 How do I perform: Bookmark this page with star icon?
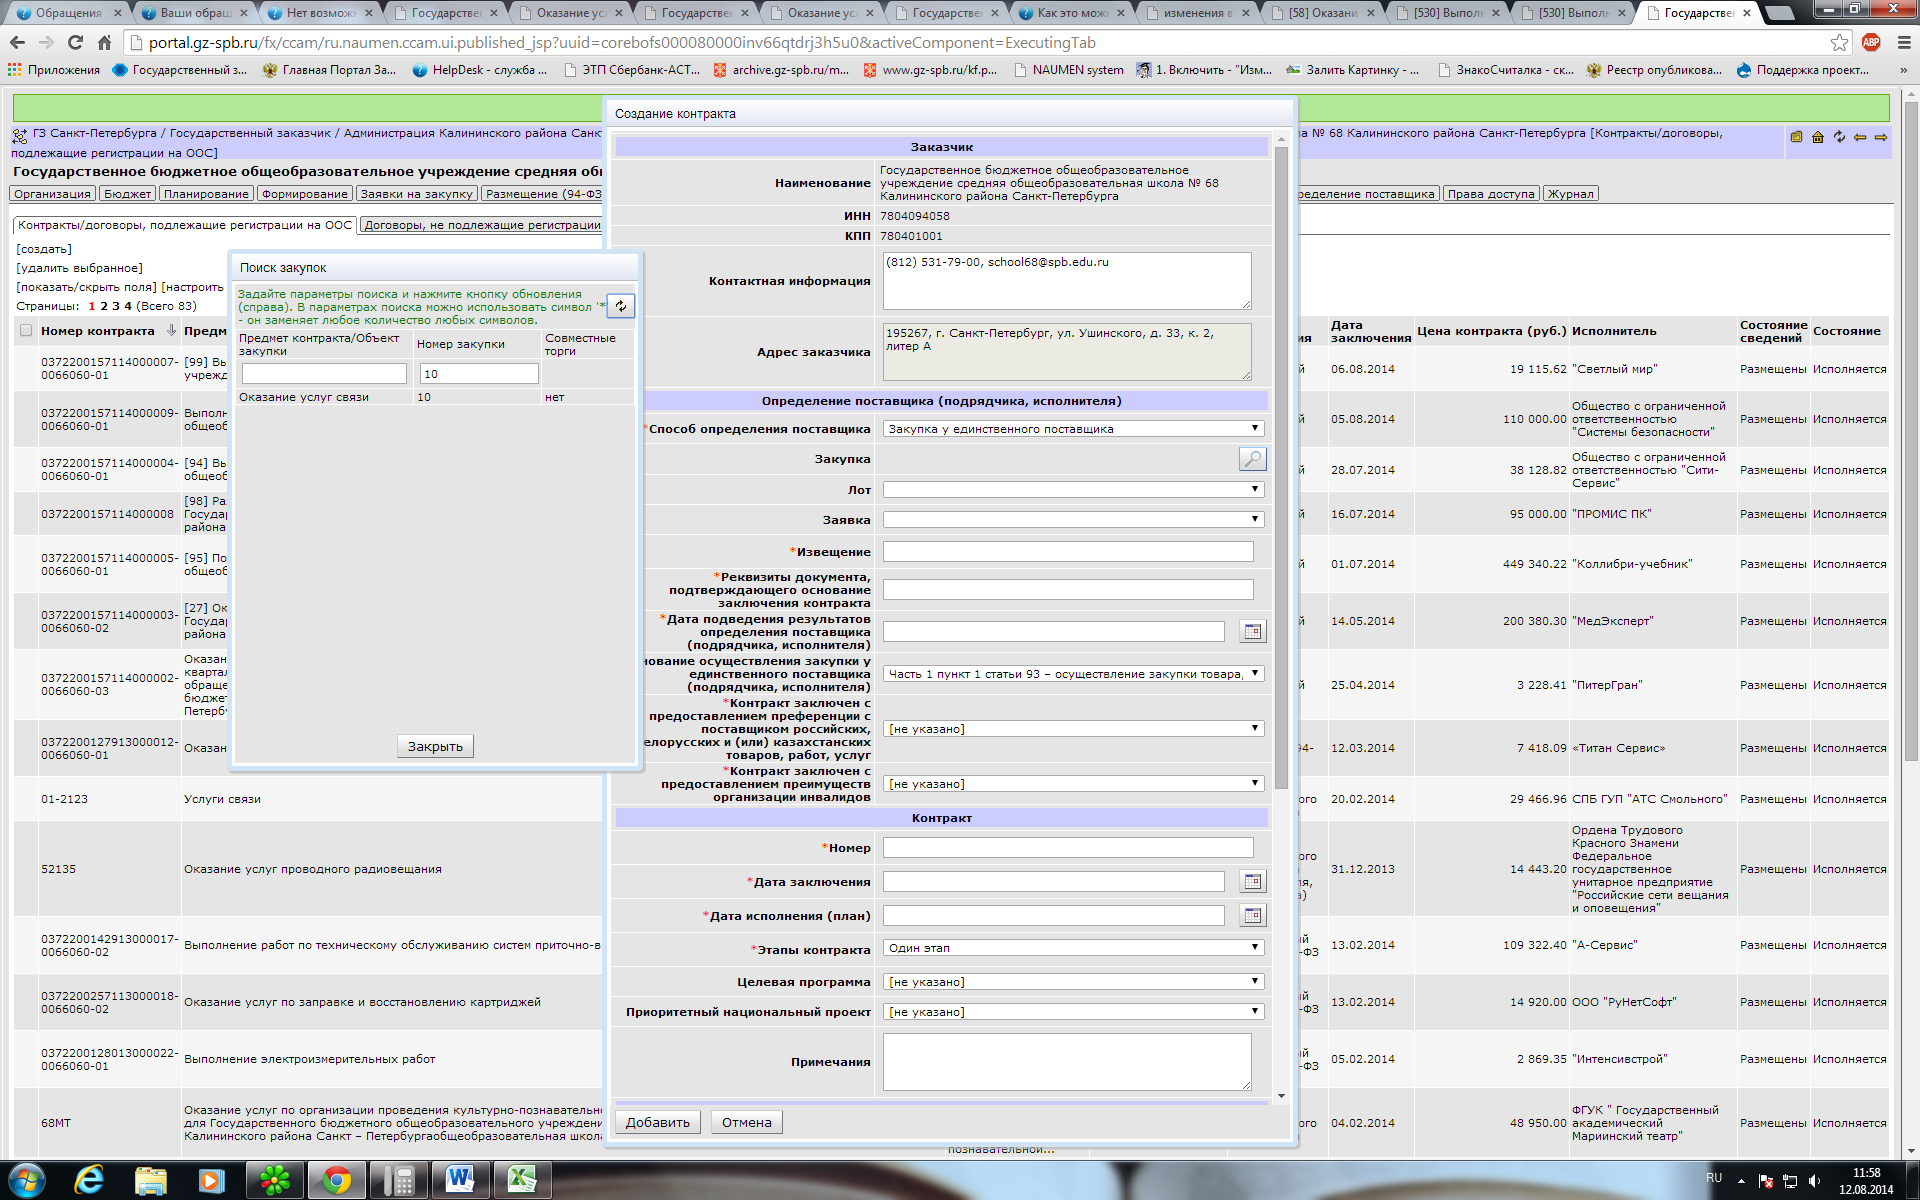tap(1839, 42)
